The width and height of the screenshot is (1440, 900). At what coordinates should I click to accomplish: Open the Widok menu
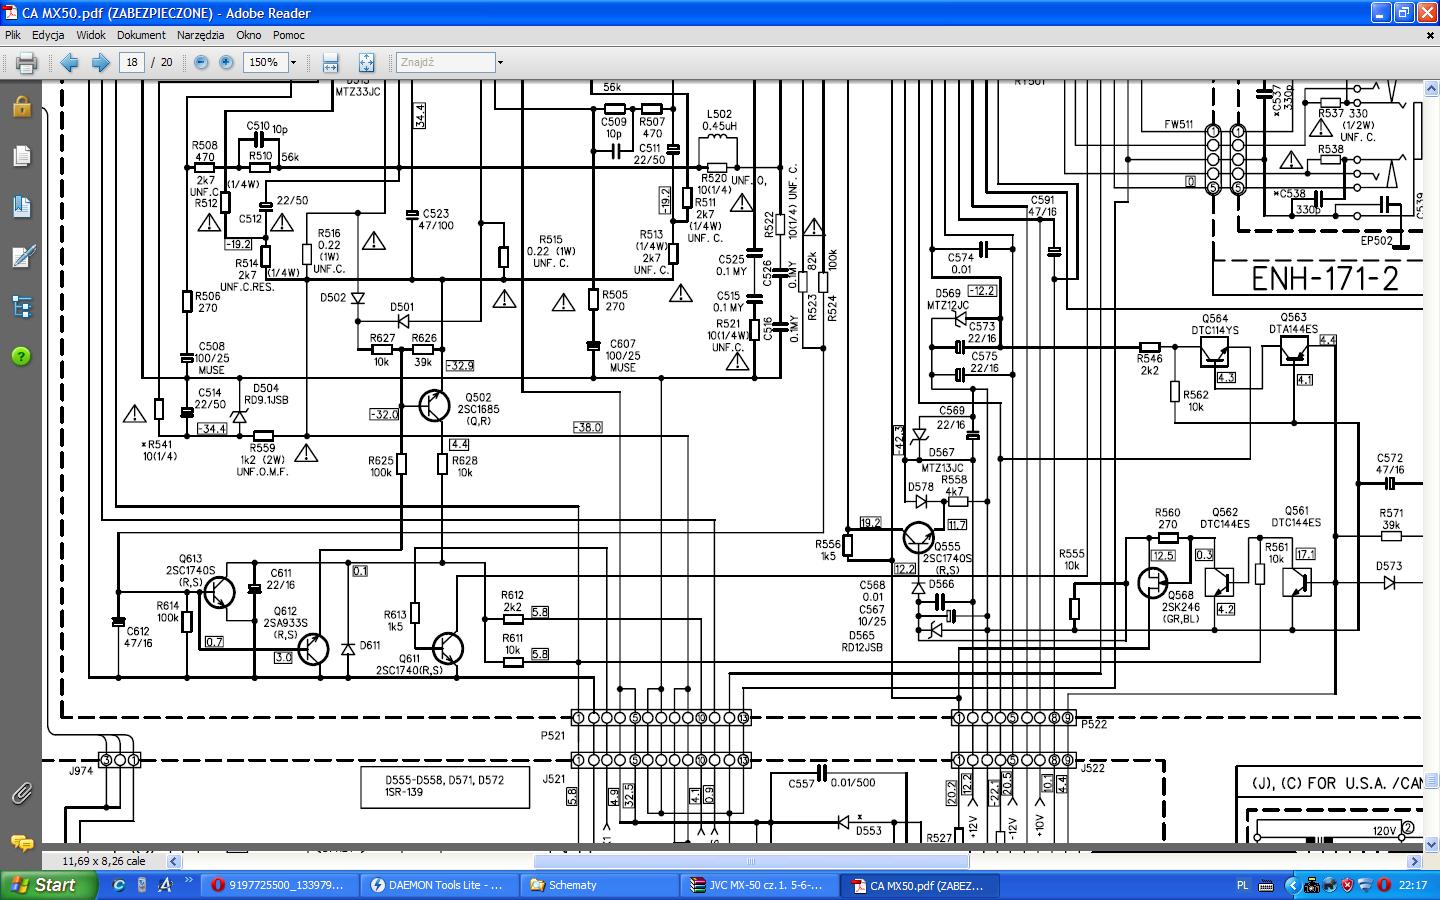[x=91, y=35]
